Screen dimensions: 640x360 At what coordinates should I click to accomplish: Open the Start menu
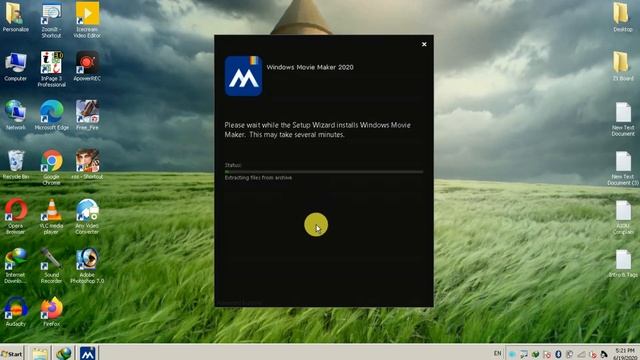(x=12, y=354)
